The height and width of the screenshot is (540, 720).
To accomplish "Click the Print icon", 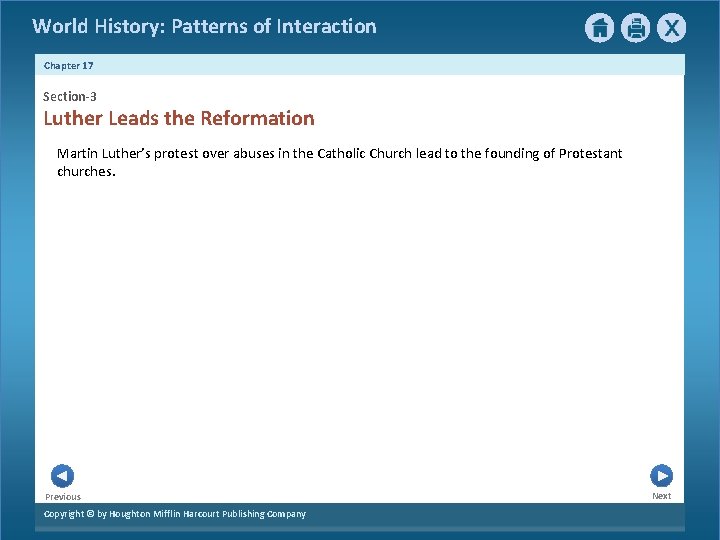I will (x=636, y=28).
